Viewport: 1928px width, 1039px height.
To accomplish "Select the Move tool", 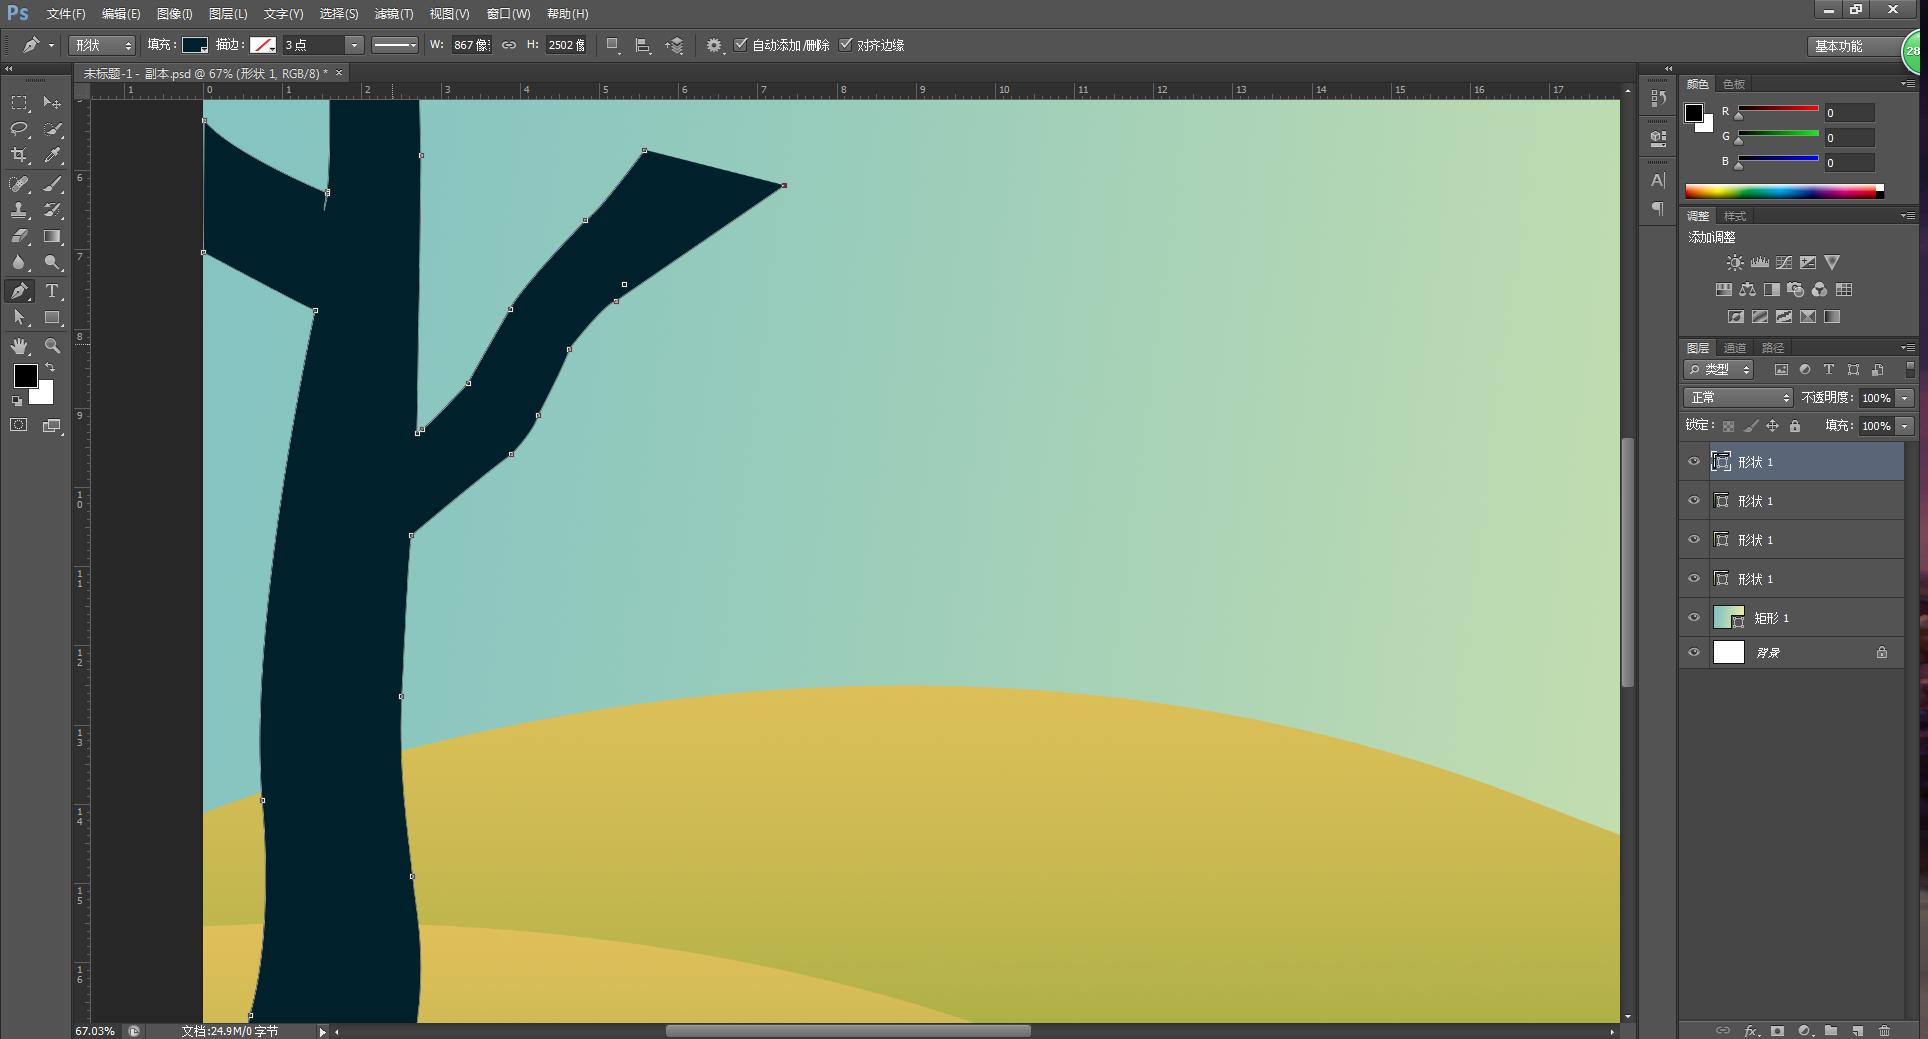I will 52,103.
